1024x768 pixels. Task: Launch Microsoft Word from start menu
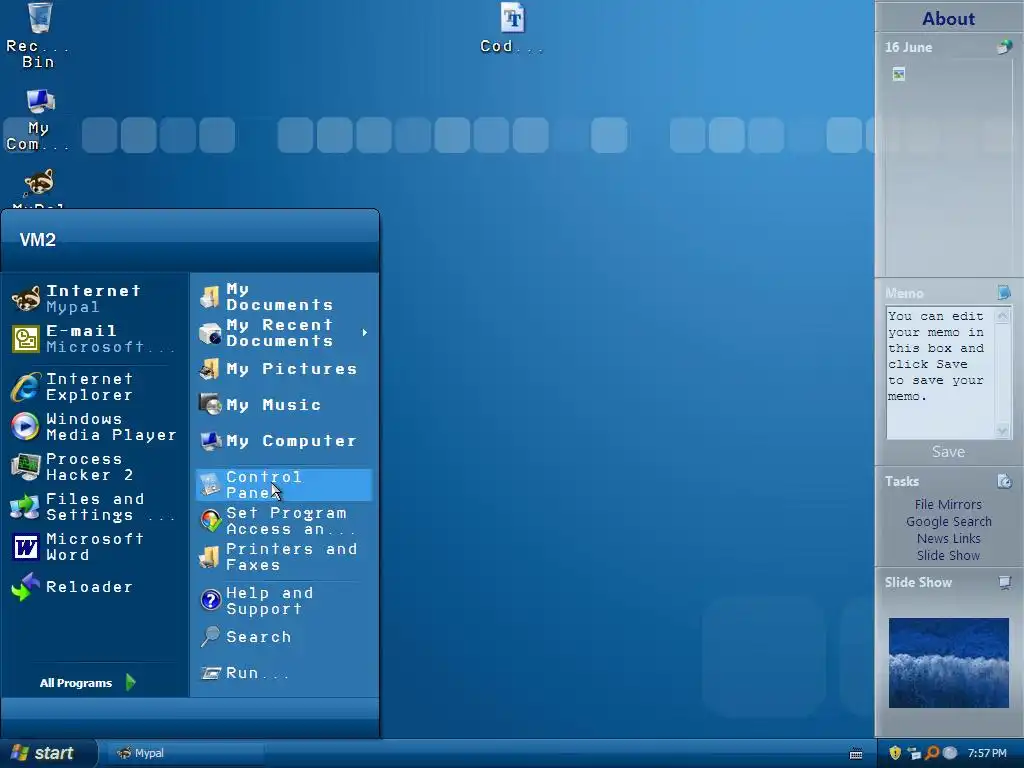point(95,547)
